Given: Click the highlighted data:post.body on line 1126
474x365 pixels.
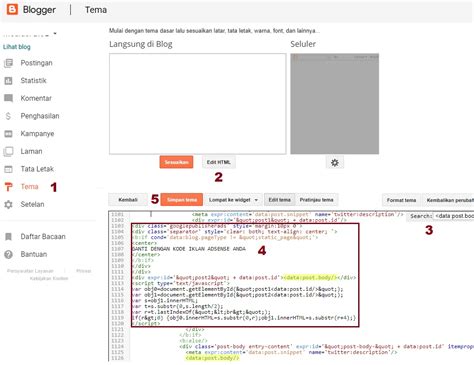Looking at the screenshot, I should pyautogui.click(x=213, y=358).
